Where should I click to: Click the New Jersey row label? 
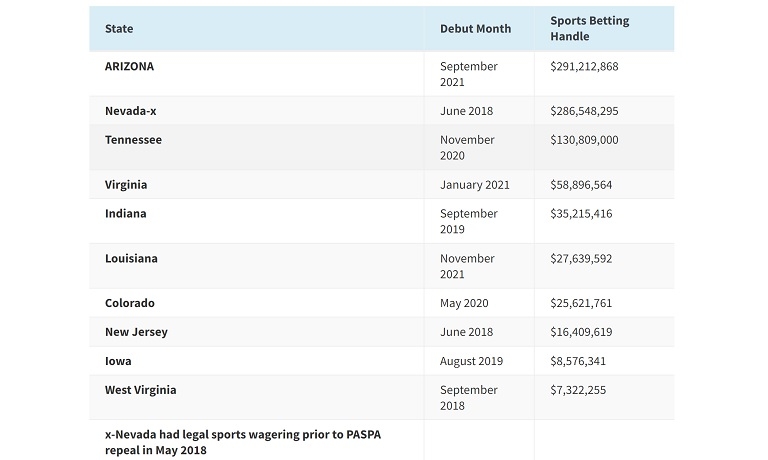(136, 332)
